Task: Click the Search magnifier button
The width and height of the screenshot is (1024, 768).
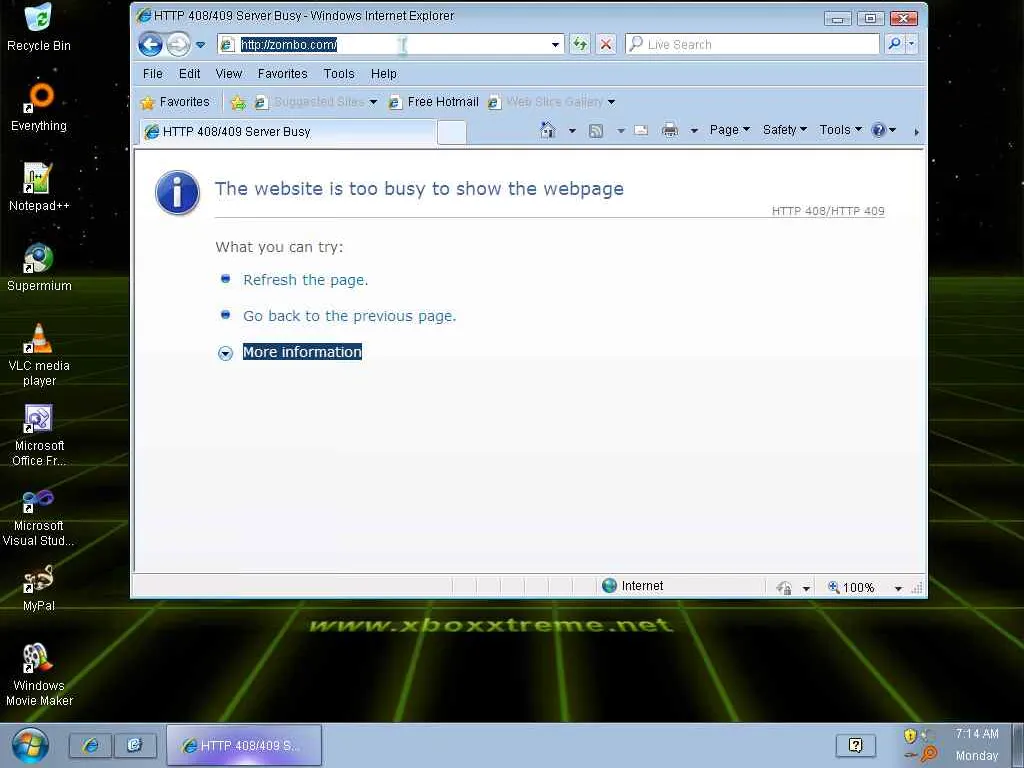Action: pyautogui.click(x=894, y=44)
